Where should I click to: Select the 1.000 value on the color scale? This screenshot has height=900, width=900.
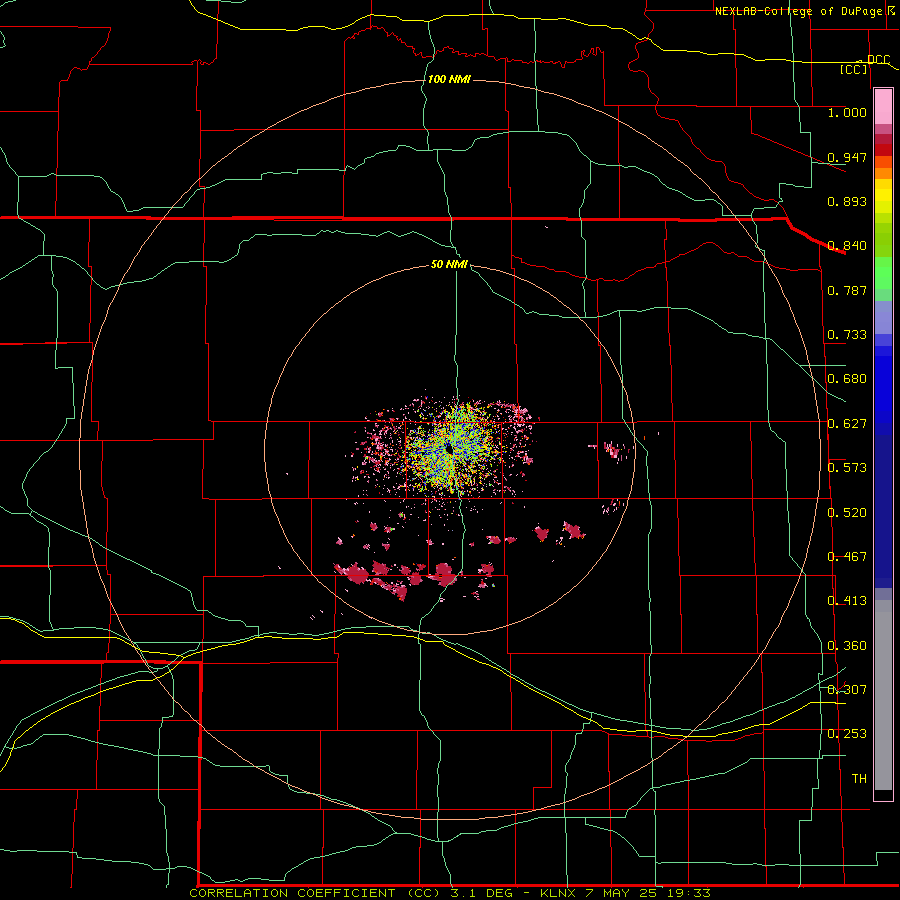(x=847, y=112)
